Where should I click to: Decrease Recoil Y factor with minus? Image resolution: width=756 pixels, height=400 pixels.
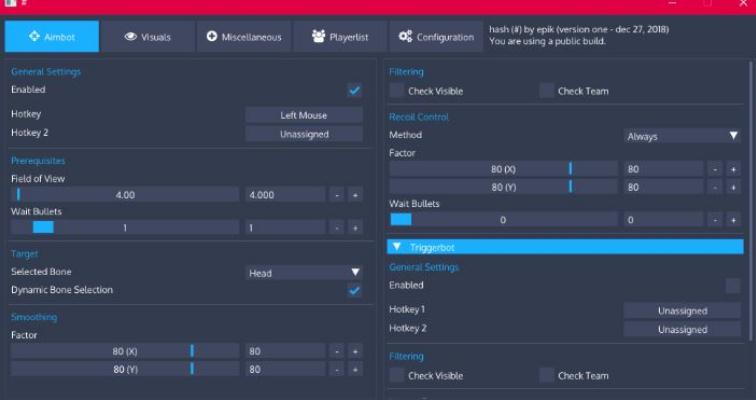(x=715, y=187)
